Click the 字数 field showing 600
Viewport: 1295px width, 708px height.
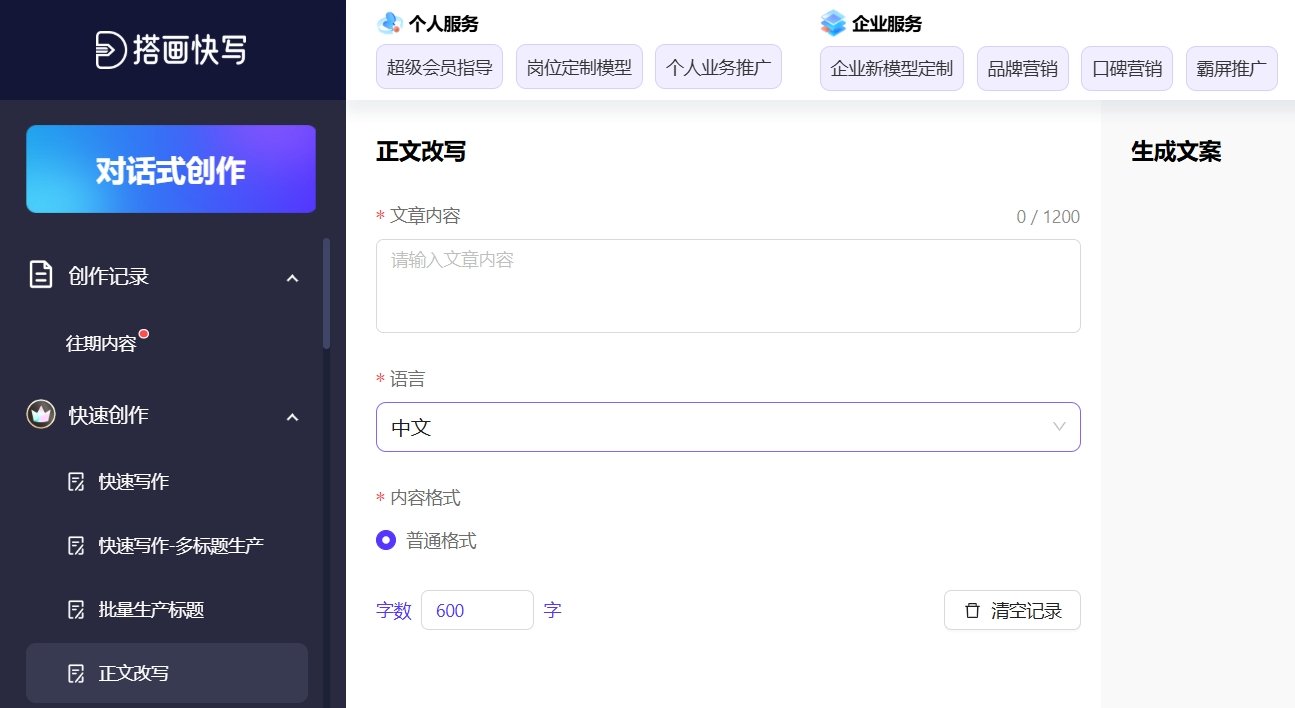click(x=477, y=610)
